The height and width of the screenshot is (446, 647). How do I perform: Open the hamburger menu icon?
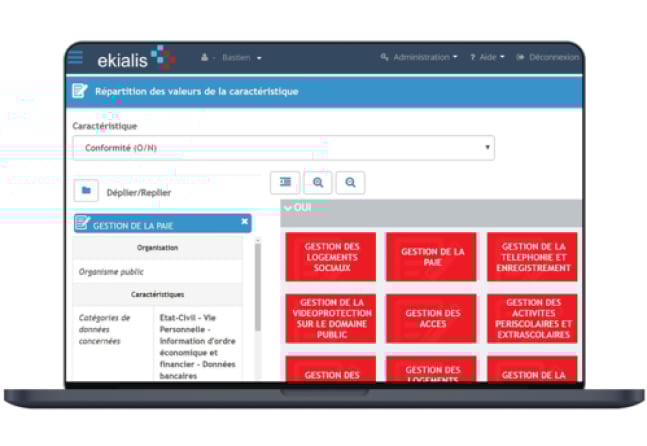pos(76,58)
